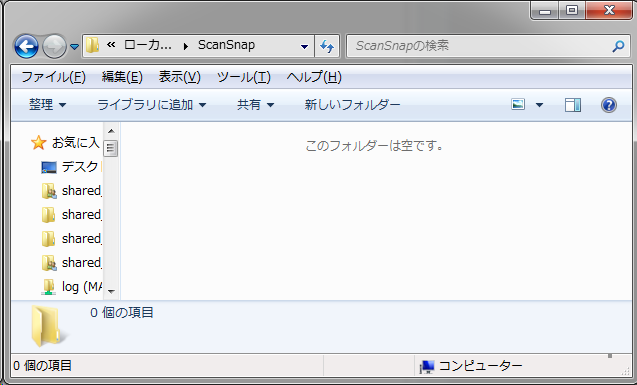Screen dimensions: 637x385
Task: Open the 表示(V) menu
Action: pyautogui.click(x=180, y=77)
